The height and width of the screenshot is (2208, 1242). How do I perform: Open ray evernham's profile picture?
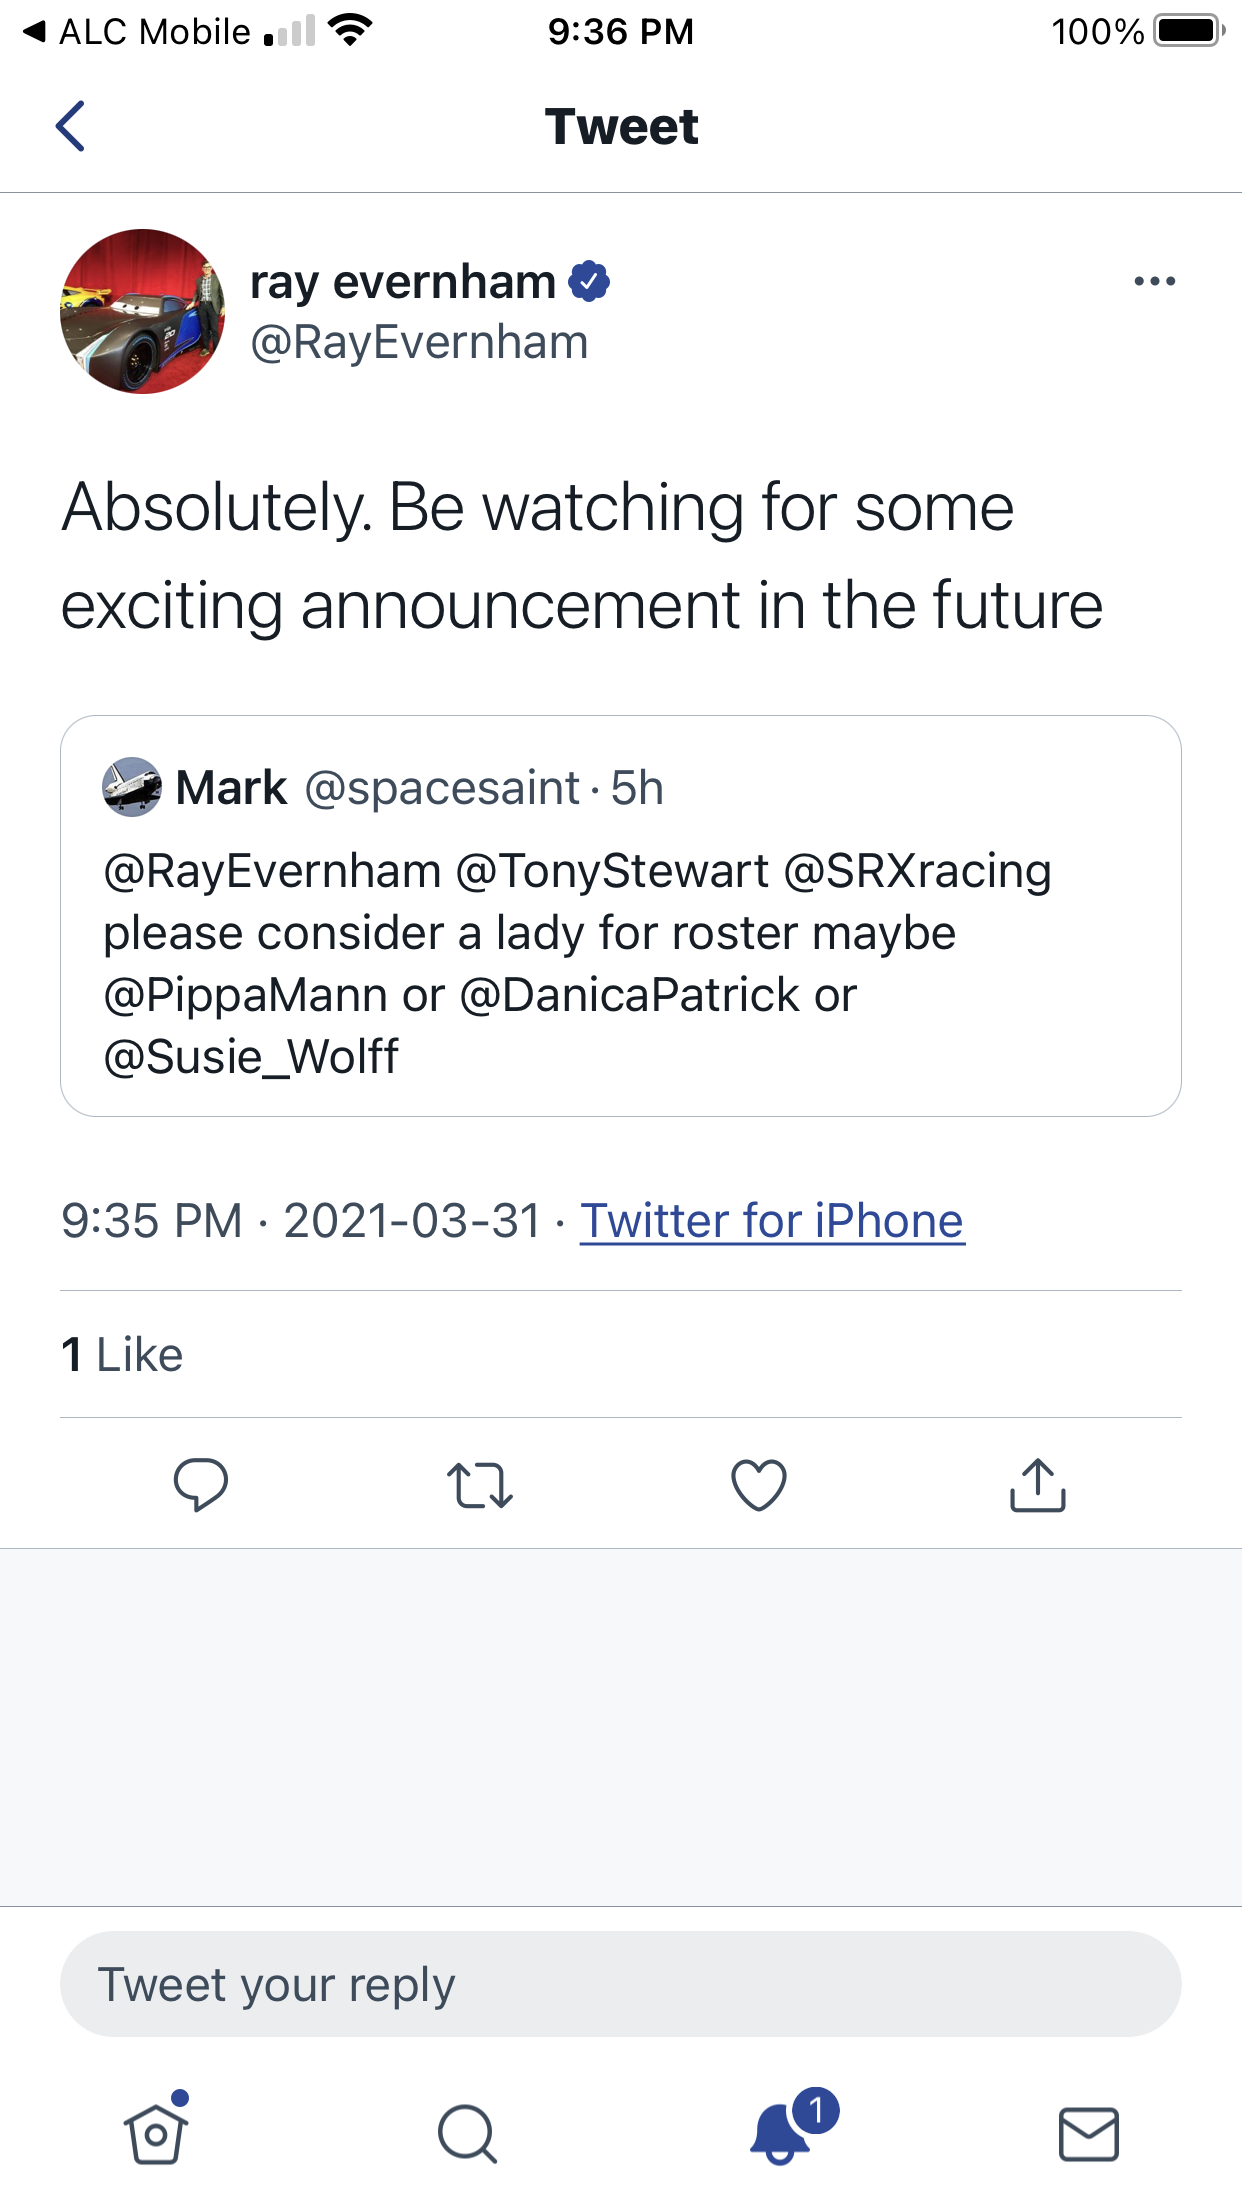pyautogui.click(x=143, y=311)
